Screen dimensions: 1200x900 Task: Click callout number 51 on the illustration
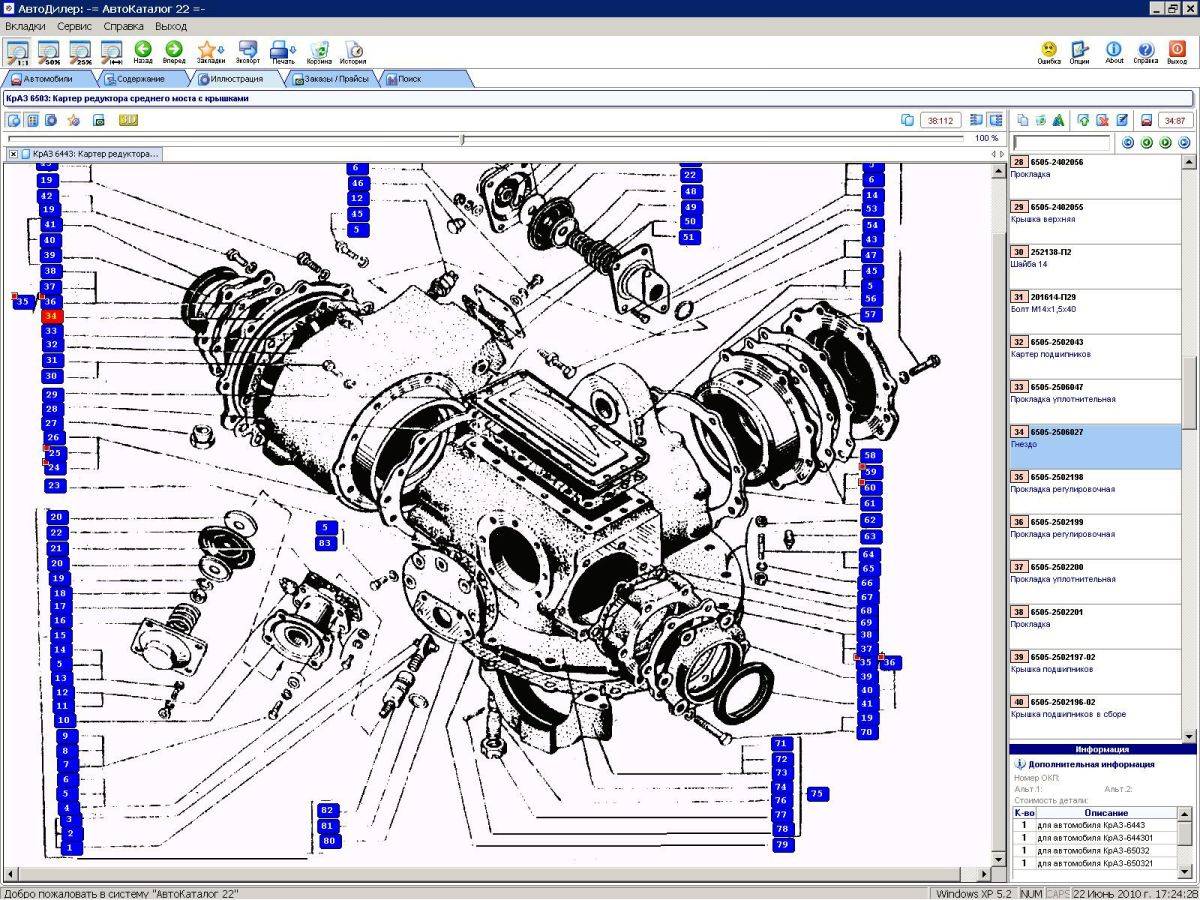tap(689, 238)
